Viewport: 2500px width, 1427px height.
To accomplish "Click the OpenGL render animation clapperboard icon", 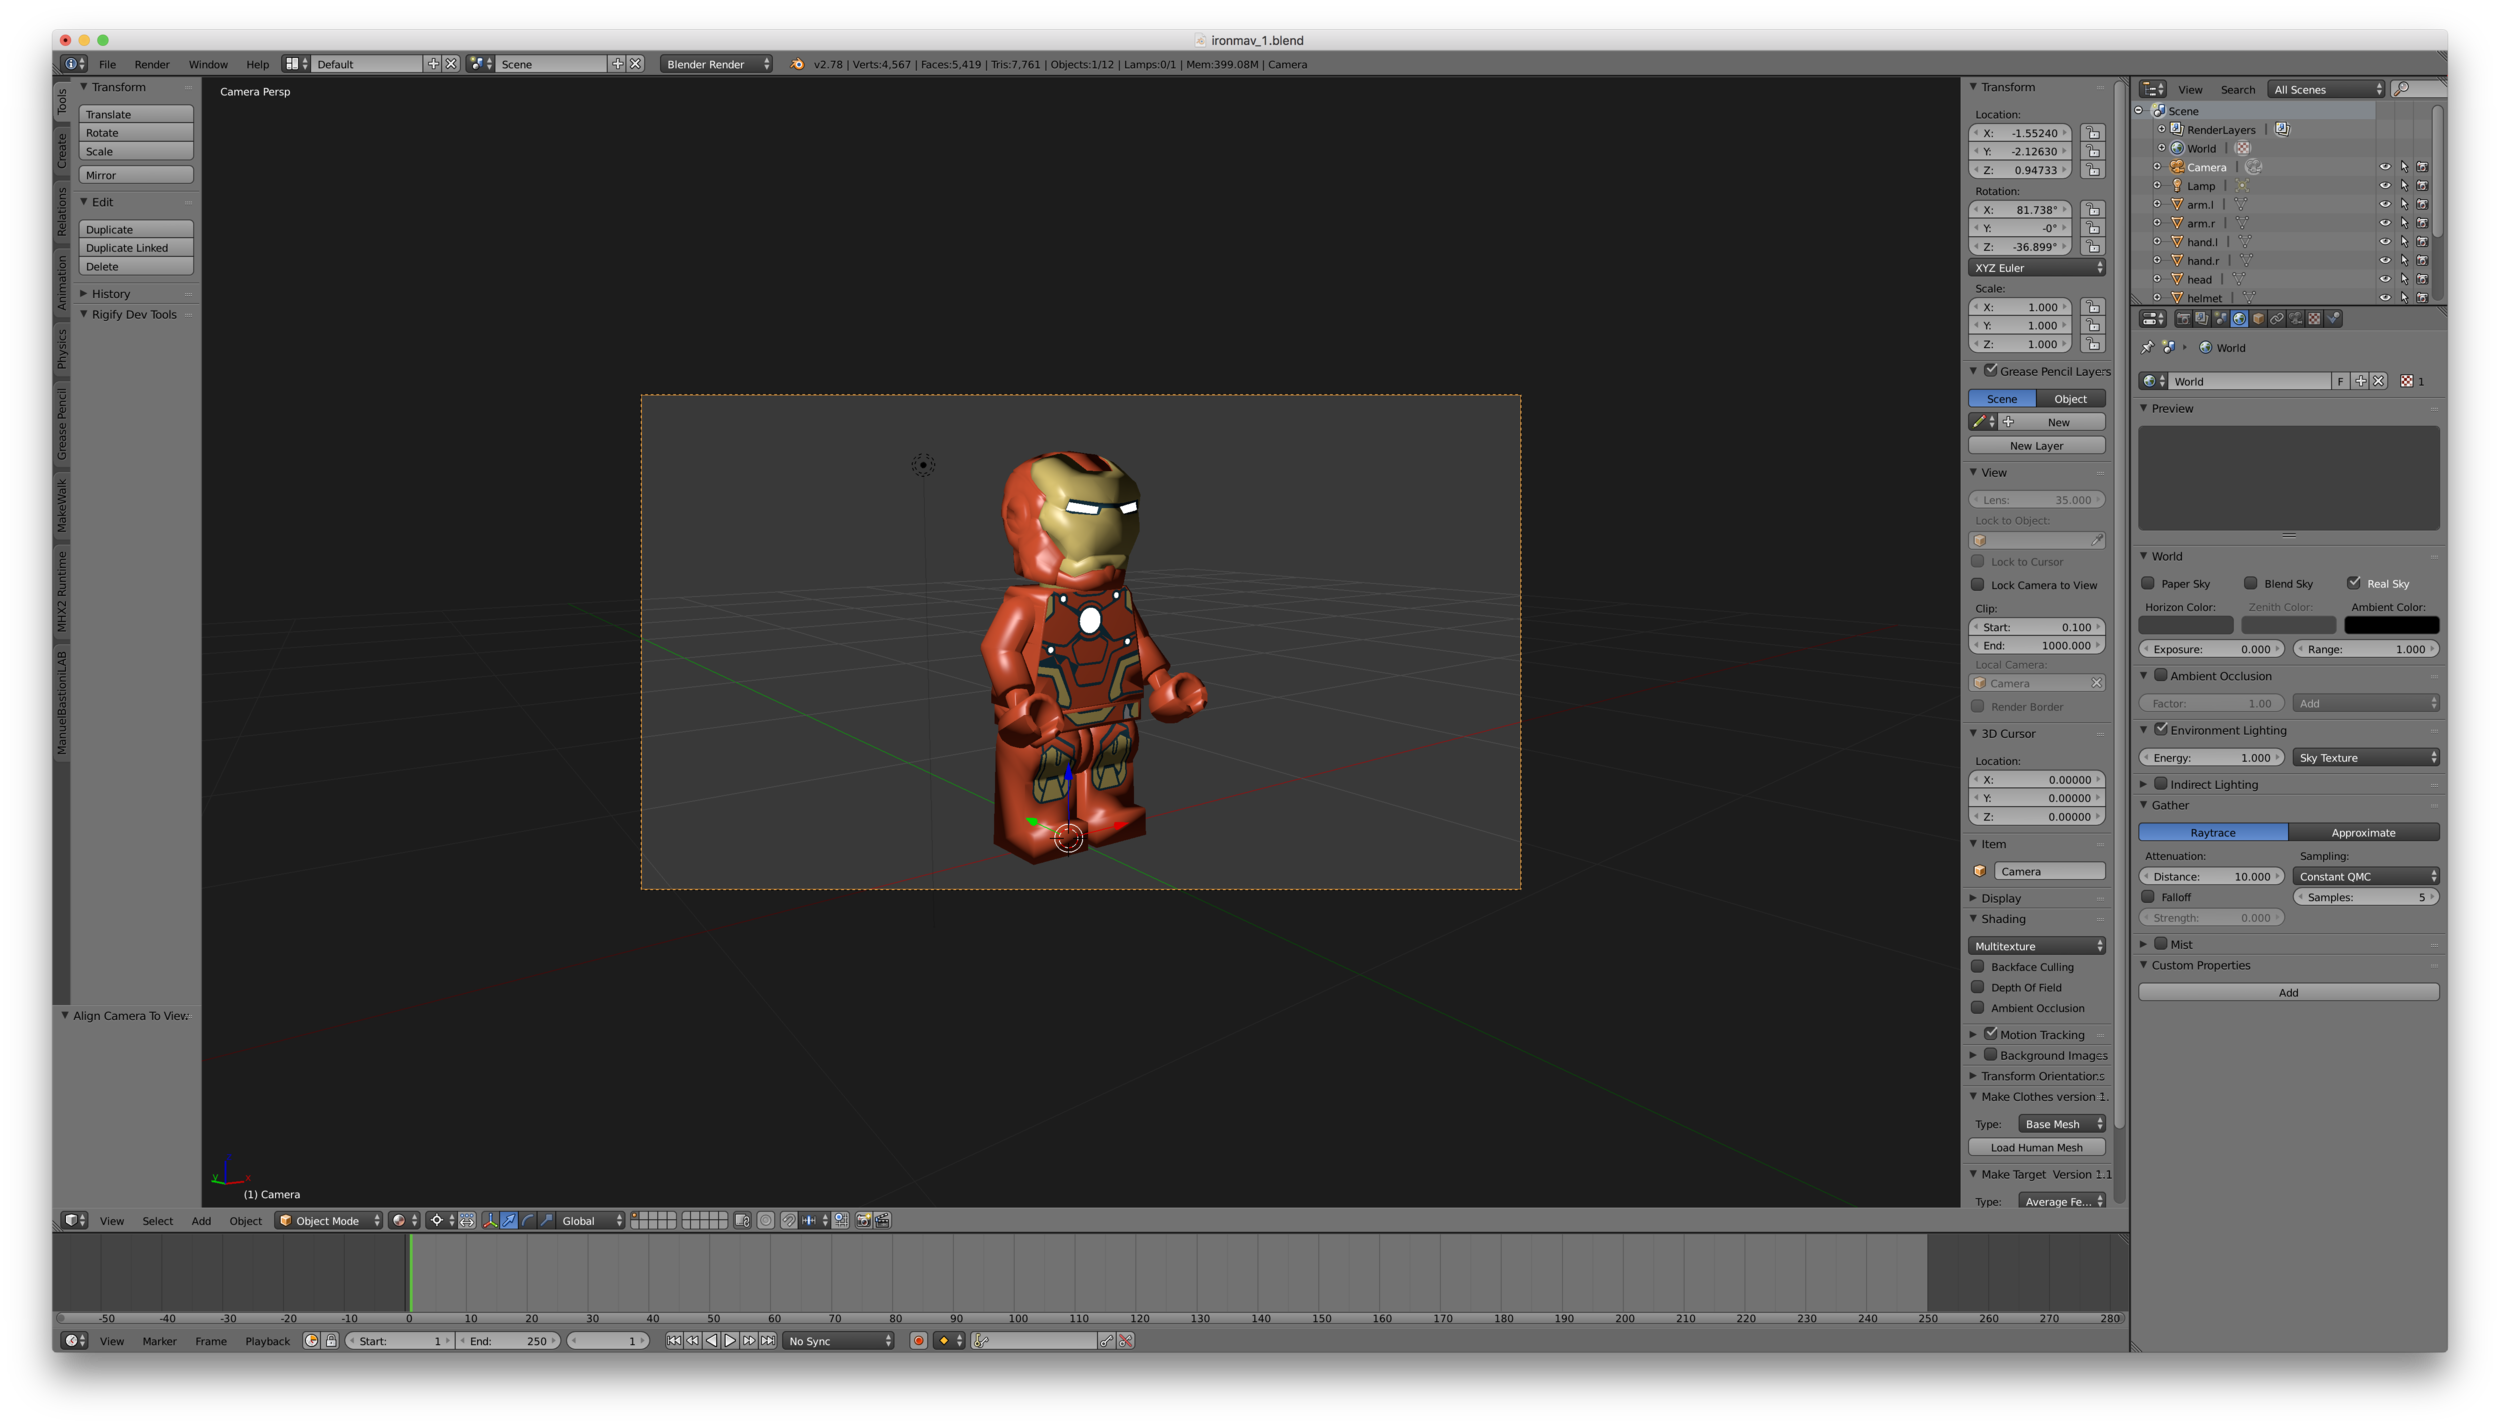I will point(882,1220).
